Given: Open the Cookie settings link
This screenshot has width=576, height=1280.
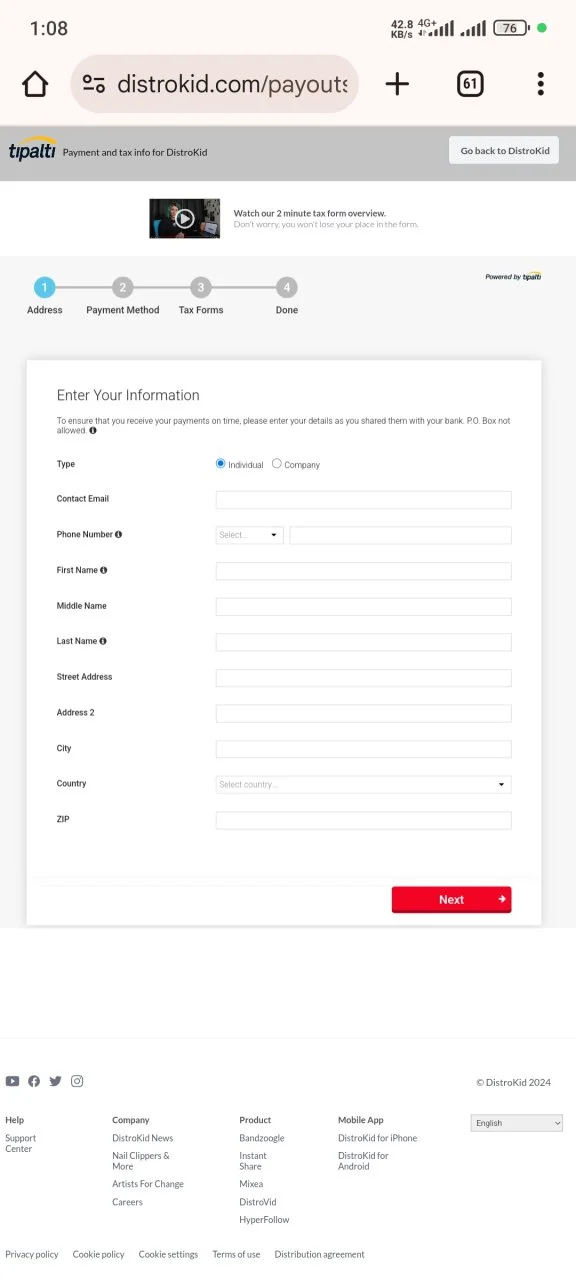Looking at the screenshot, I should (x=168, y=1254).
